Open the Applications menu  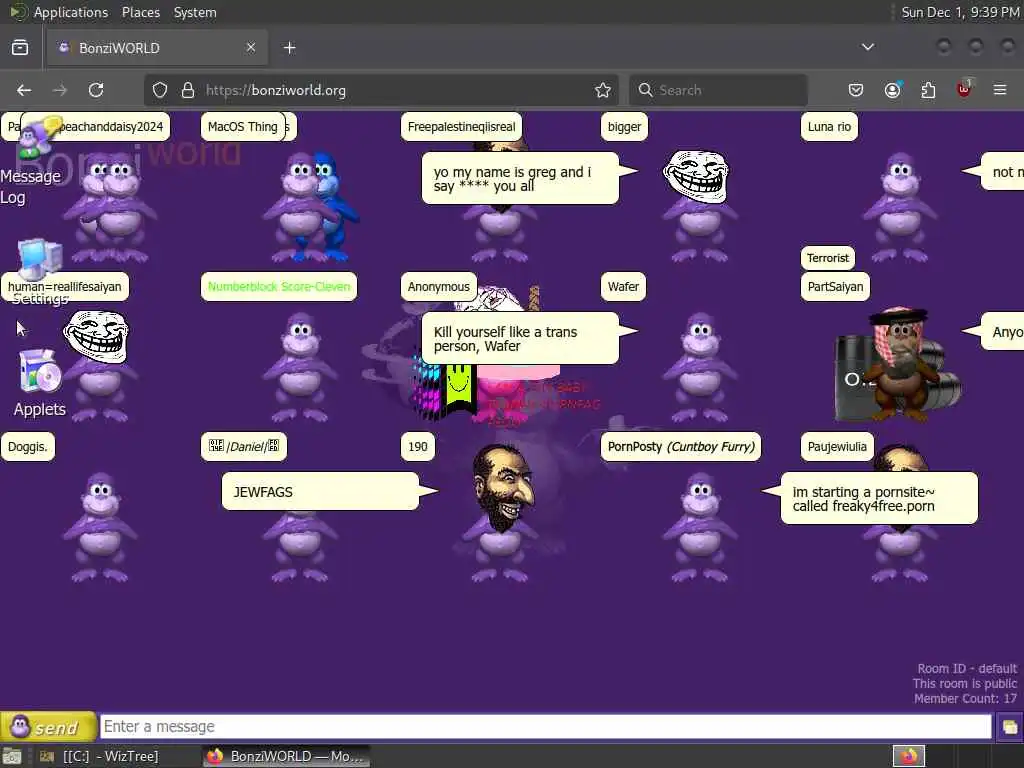pos(71,12)
